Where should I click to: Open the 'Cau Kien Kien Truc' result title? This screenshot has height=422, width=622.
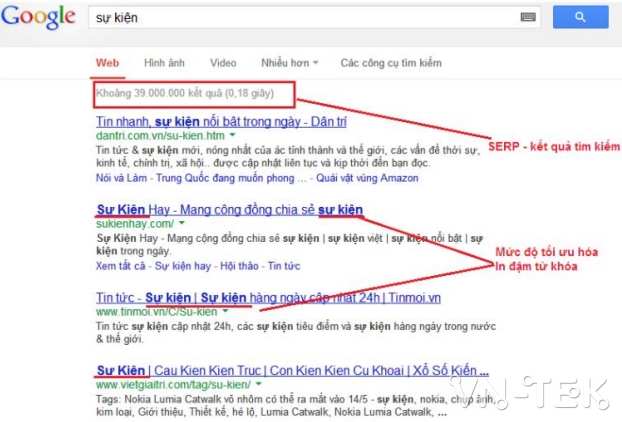pos(292,371)
